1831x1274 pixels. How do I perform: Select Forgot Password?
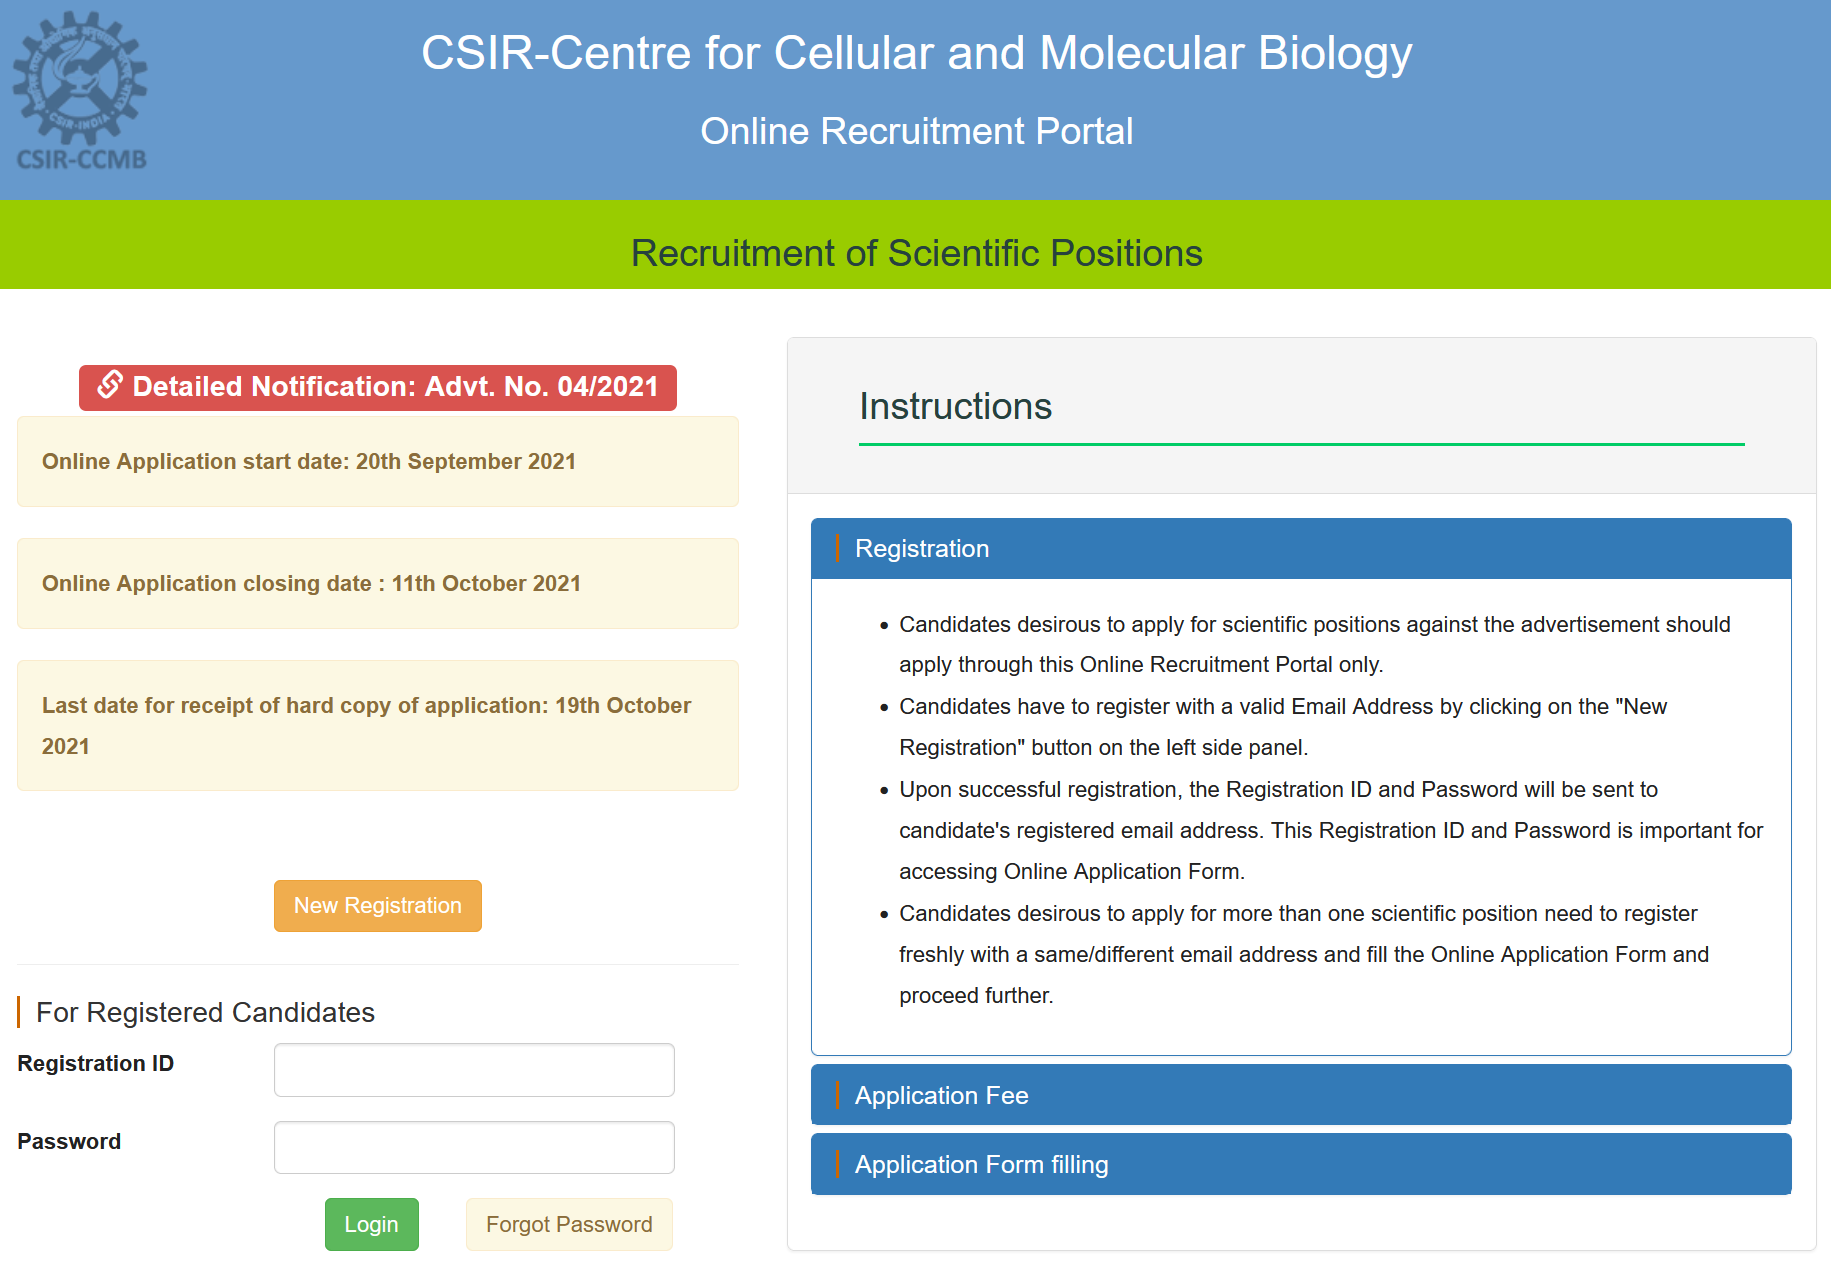pyautogui.click(x=568, y=1223)
